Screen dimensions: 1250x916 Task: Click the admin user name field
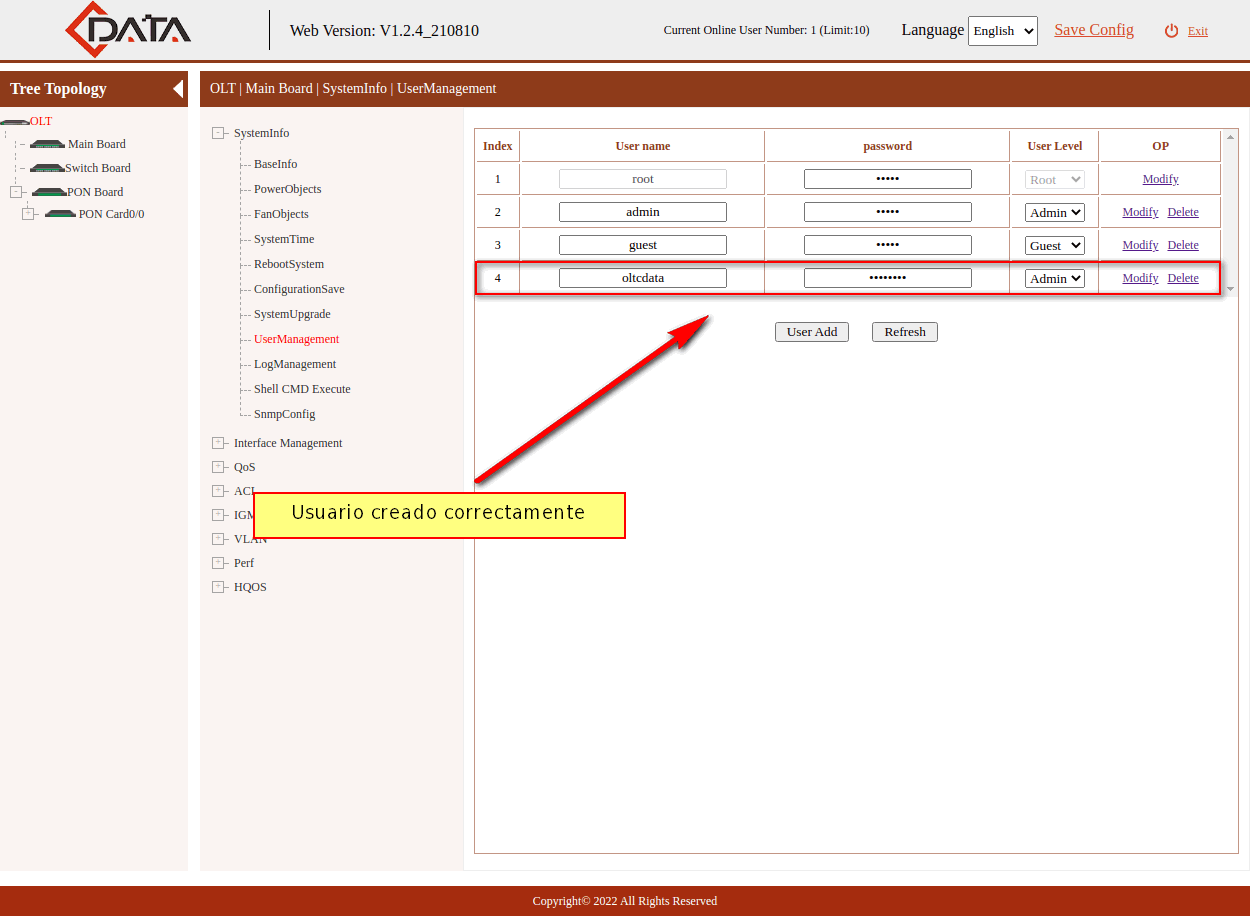(642, 212)
